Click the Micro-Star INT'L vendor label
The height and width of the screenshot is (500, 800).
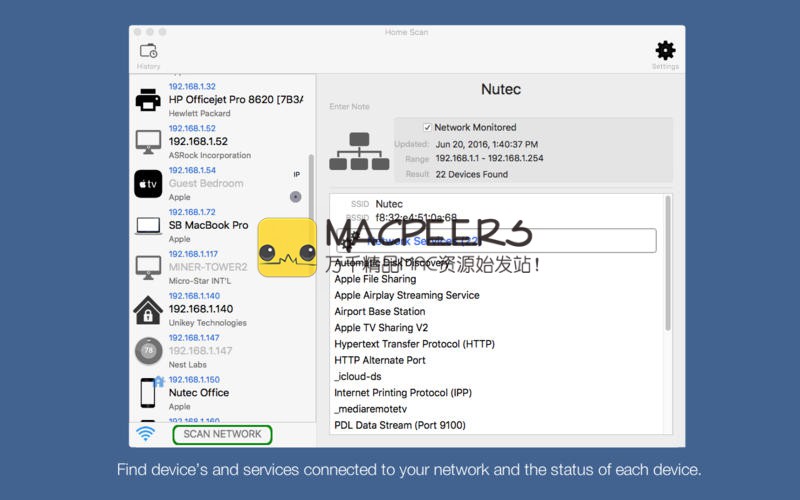click(200, 281)
